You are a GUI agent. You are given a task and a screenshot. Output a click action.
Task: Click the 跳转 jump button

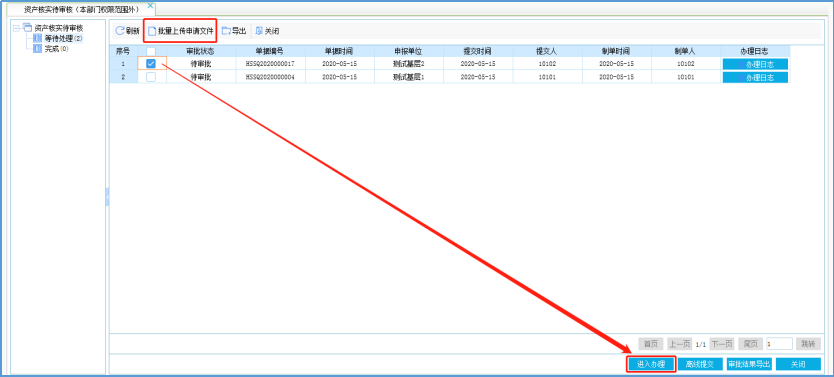[808, 344]
